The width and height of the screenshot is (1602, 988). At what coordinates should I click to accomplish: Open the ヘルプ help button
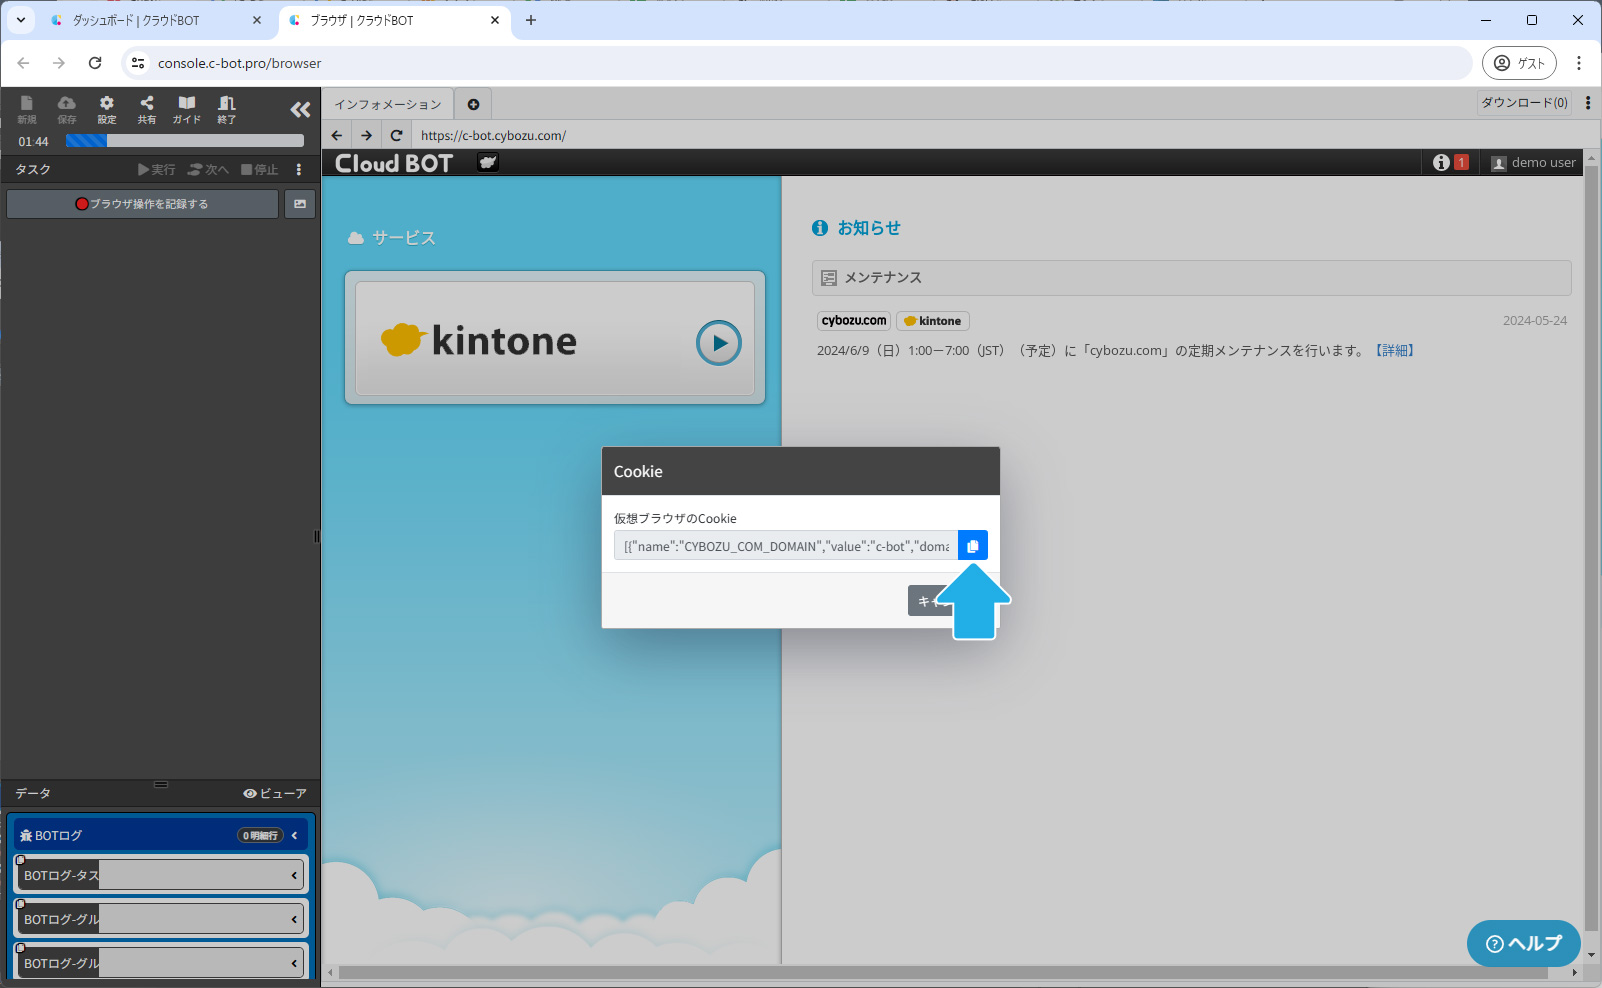[x=1524, y=943]
